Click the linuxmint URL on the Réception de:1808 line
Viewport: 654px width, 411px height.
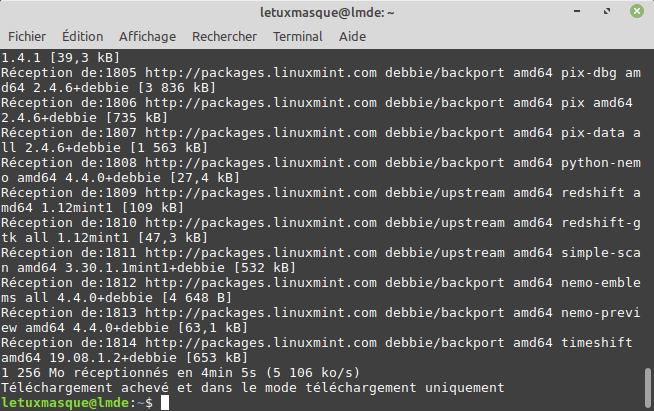[x=260, y=162]
